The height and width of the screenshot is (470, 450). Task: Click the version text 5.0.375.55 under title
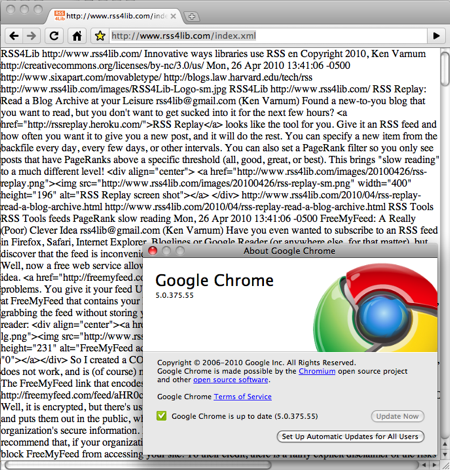pos(174,295)
